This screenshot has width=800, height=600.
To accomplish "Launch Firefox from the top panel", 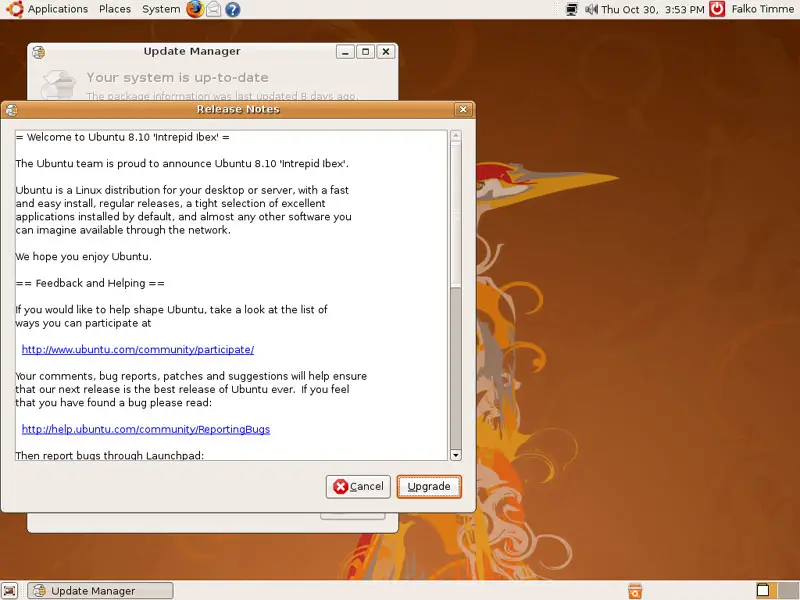I will (194, 9).
